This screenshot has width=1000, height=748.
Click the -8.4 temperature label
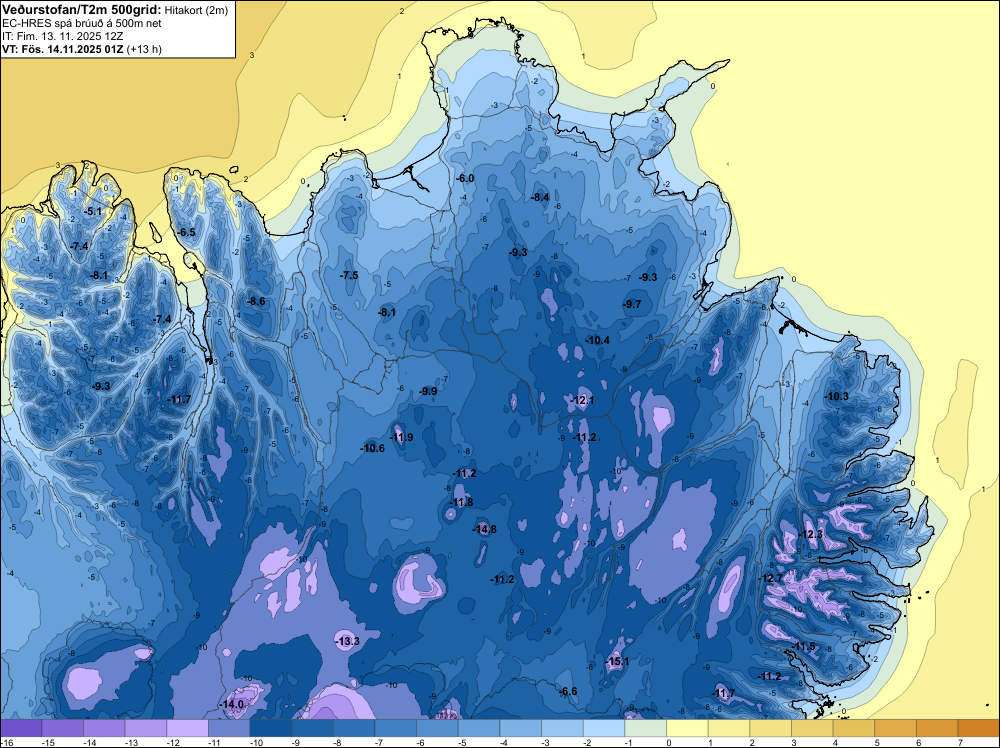click(540, 198)
